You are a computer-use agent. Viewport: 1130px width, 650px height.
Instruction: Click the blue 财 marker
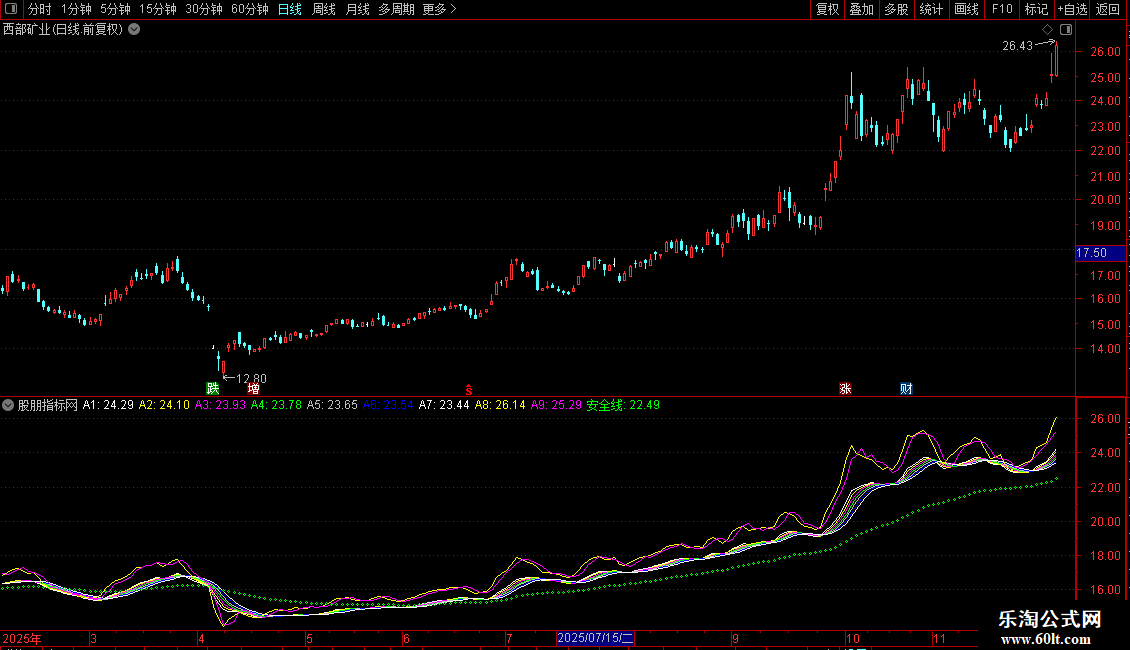907,388
